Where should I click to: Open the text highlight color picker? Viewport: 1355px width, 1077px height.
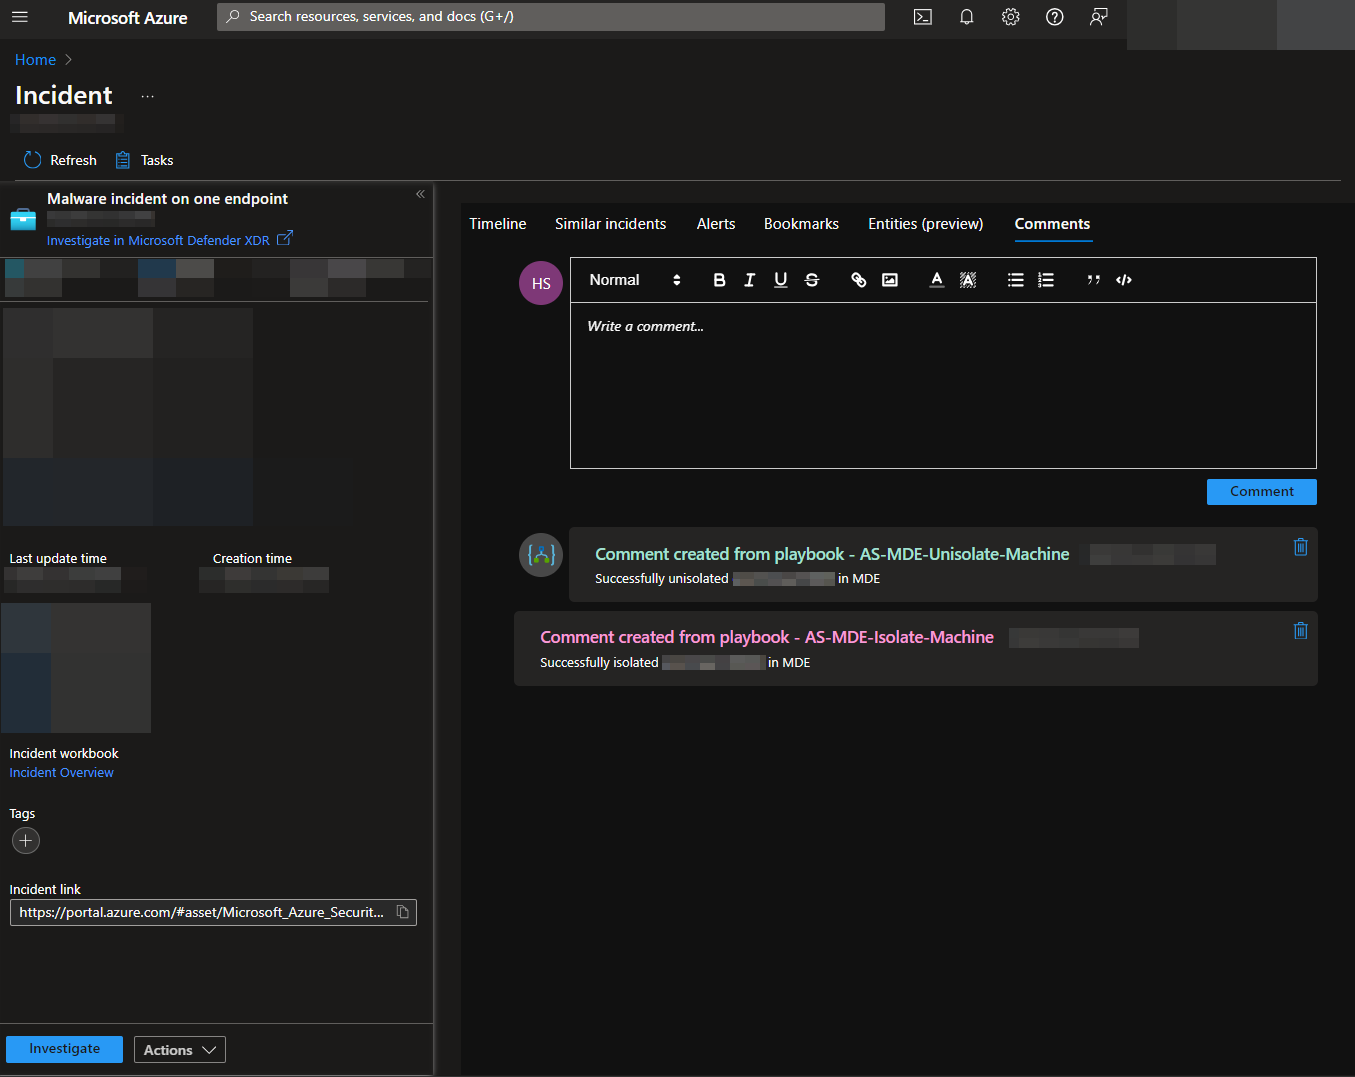[968, 280]
